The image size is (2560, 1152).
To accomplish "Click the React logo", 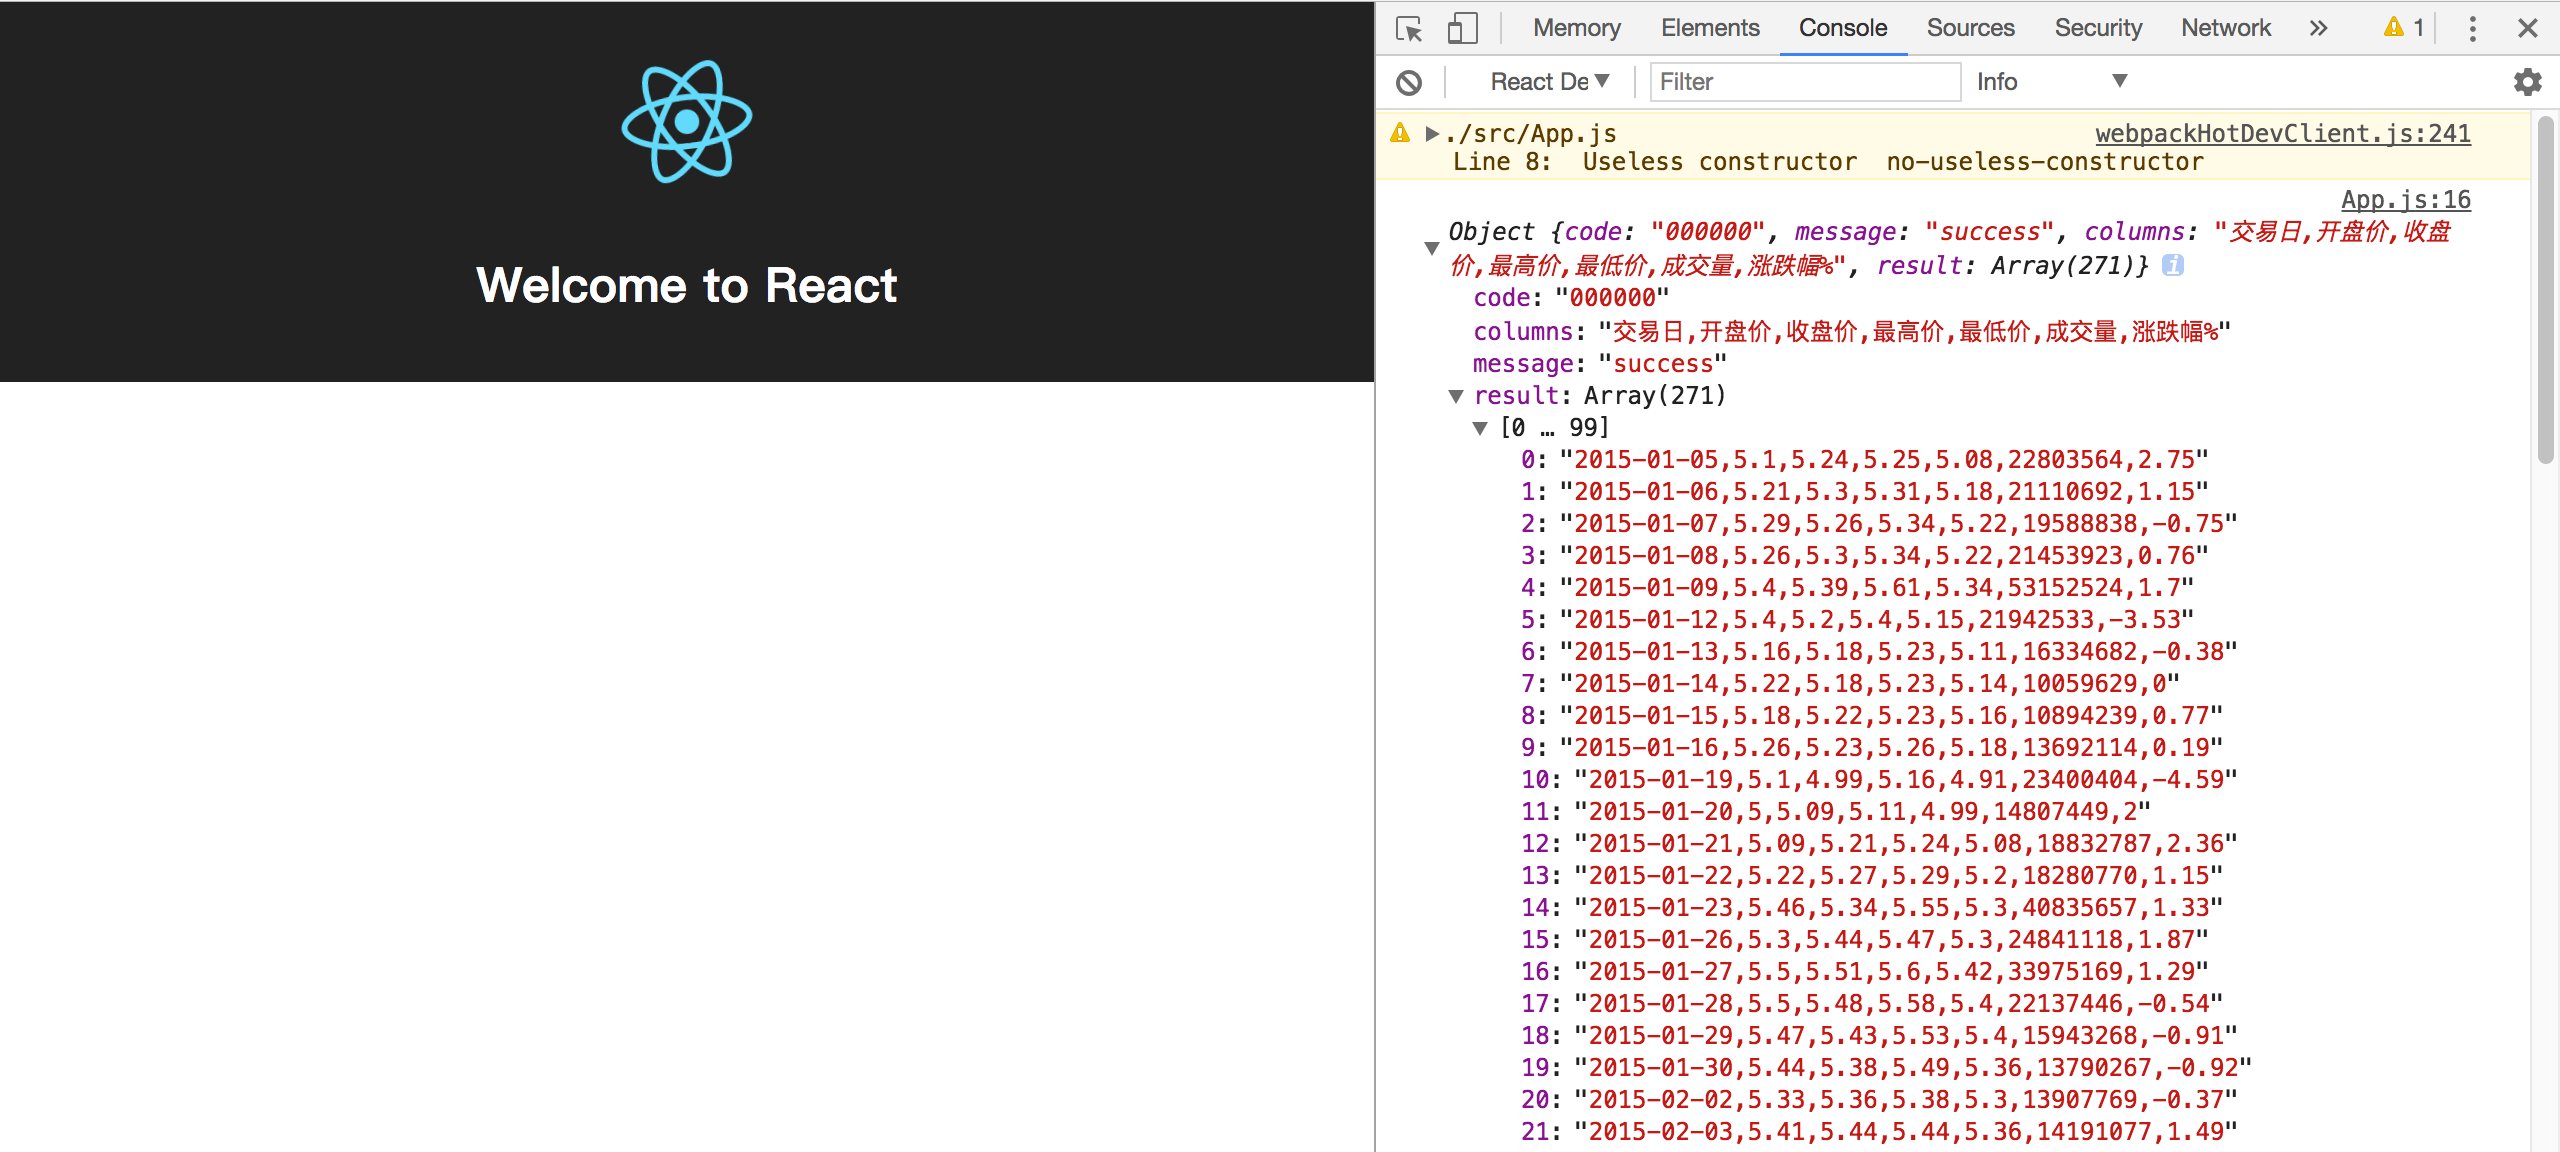I will click(x=687, y=122).
